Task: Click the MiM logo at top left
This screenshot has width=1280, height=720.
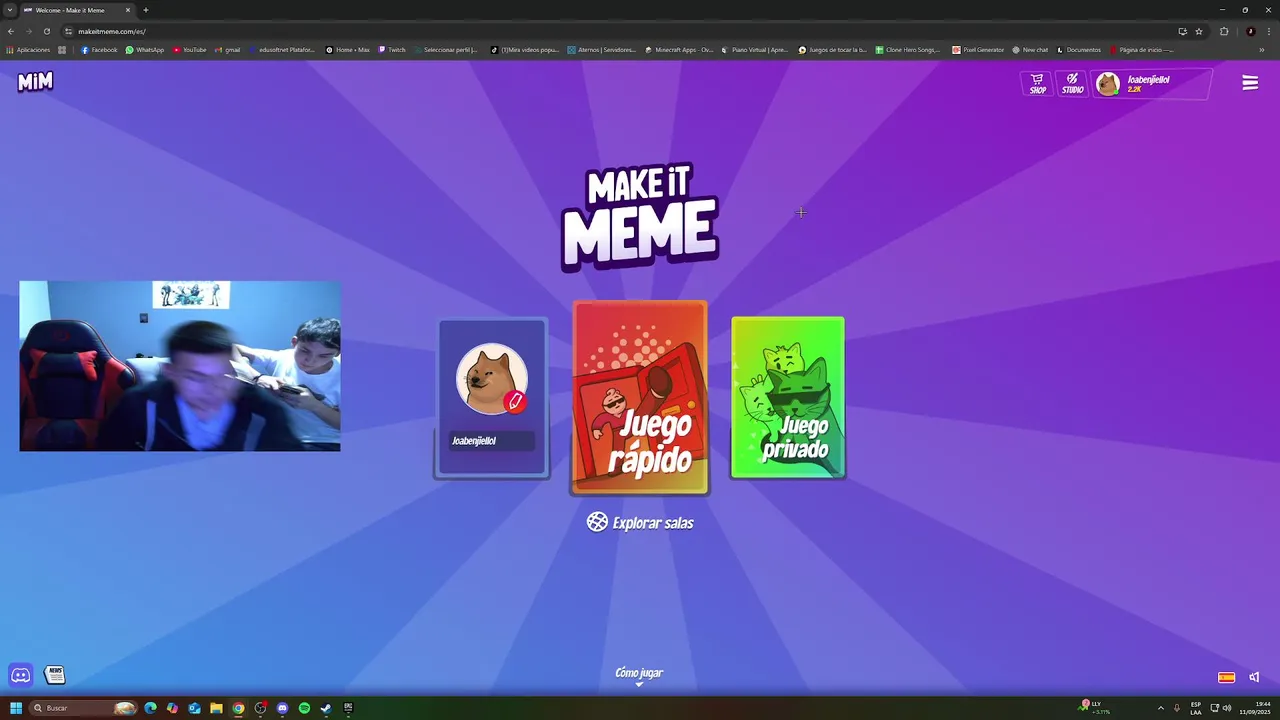Action: coord(35,82)
